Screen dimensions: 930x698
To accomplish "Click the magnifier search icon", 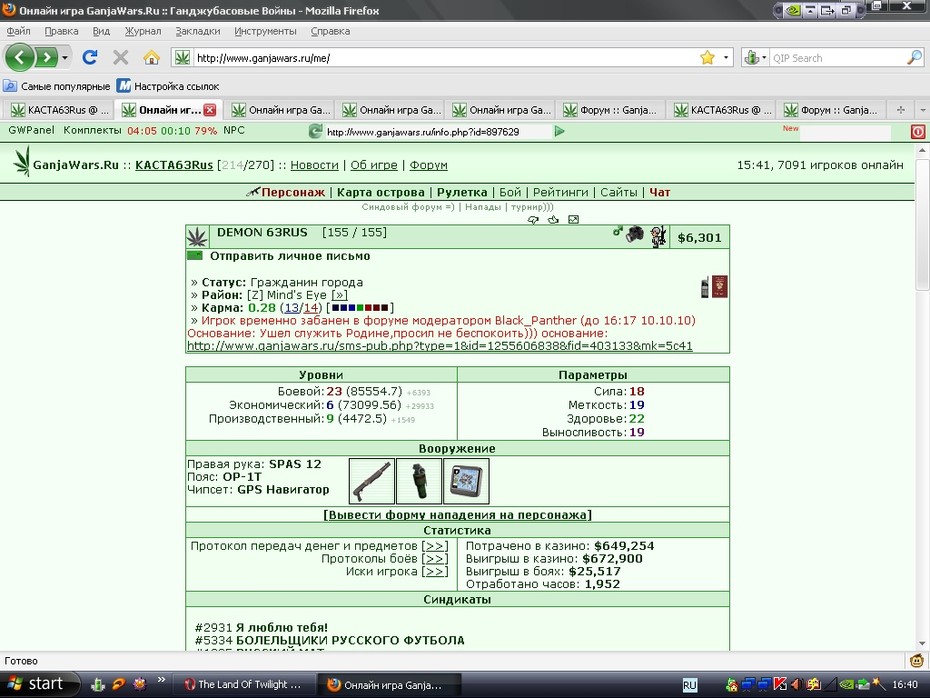I will click(x=915, y=58).
